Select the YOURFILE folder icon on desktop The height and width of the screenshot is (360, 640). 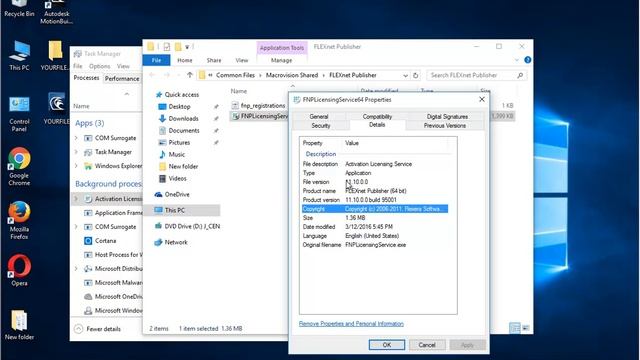(56, 56)
